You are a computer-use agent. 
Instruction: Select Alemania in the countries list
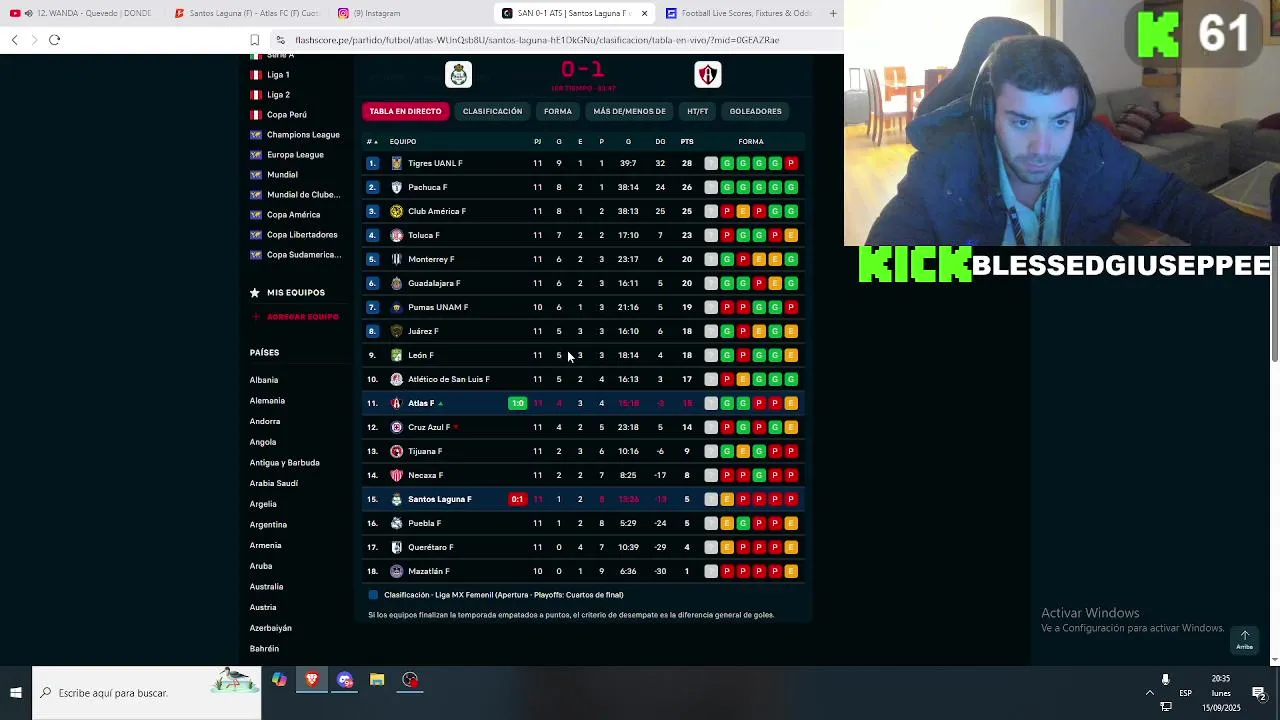[267, 401]
